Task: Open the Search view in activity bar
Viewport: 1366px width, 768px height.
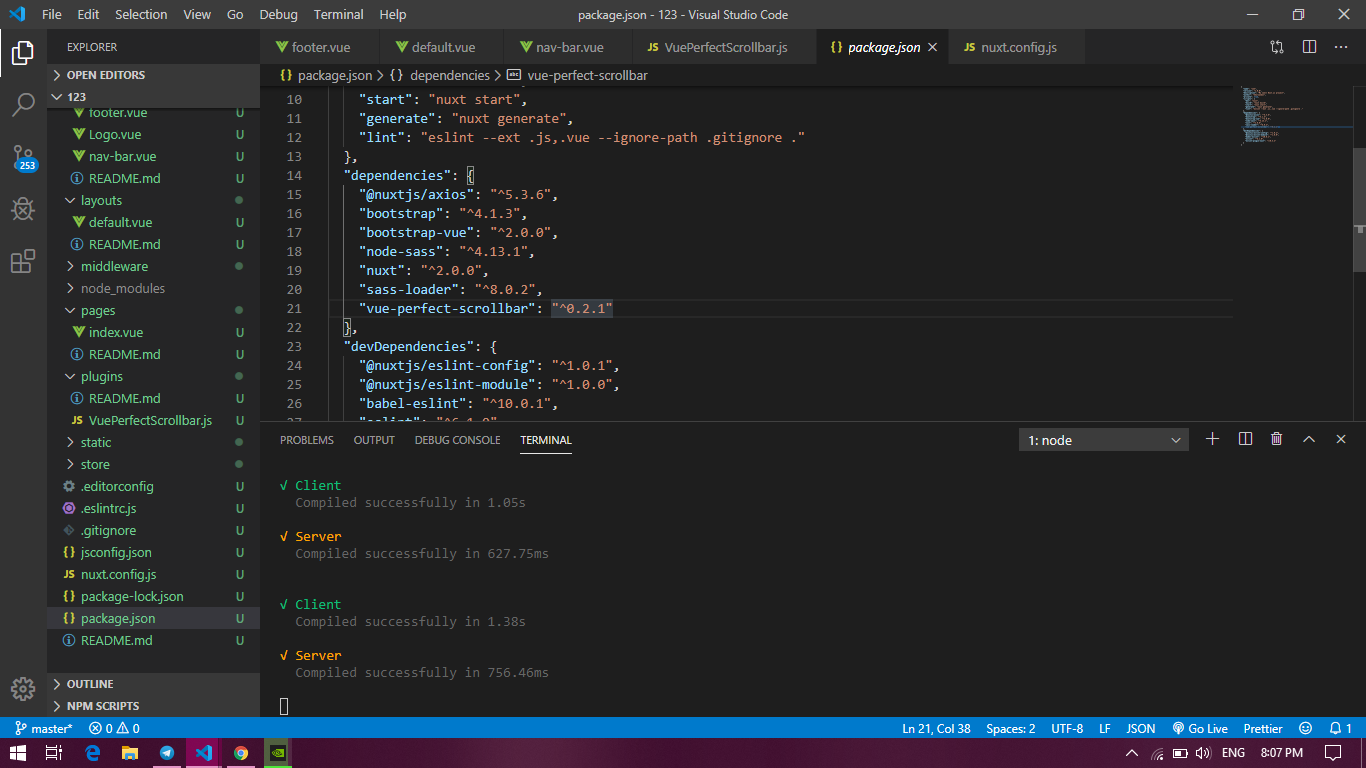Action: pyautogui.click(x=23, y=104)
